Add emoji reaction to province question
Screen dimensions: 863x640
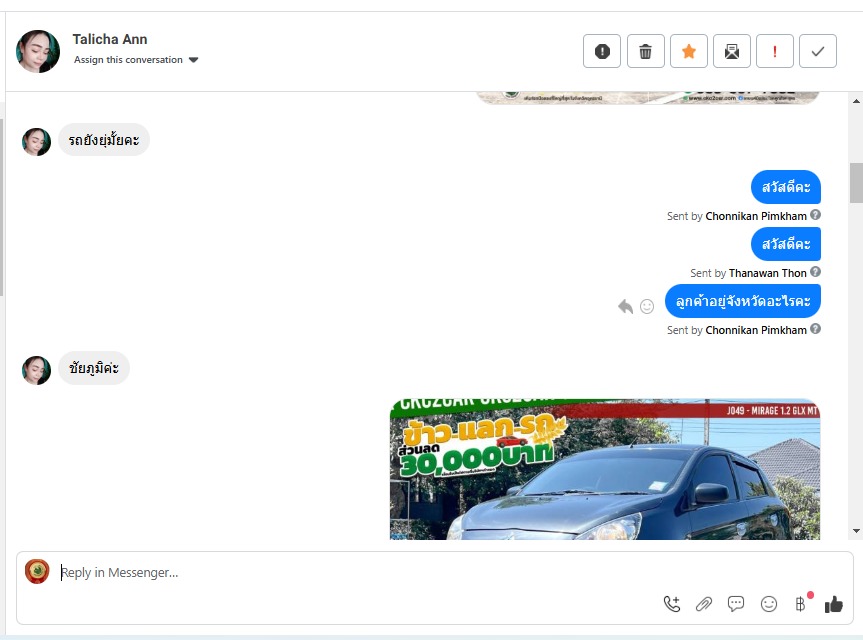647,307
